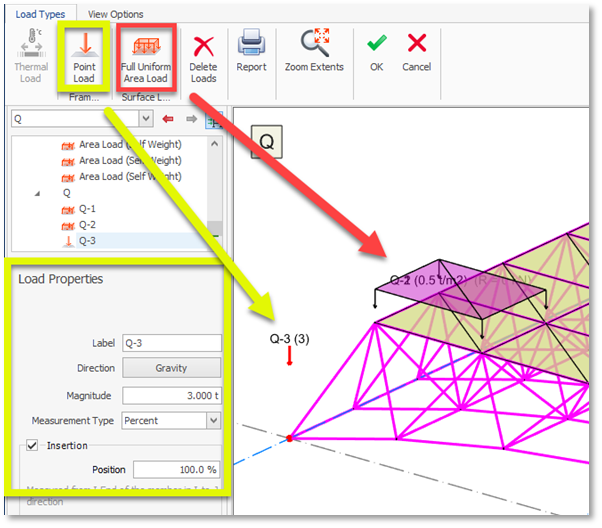The width and height of the screenshot is (602, 528).
Task: Click the Position percentage field
Action: point(176,469)
